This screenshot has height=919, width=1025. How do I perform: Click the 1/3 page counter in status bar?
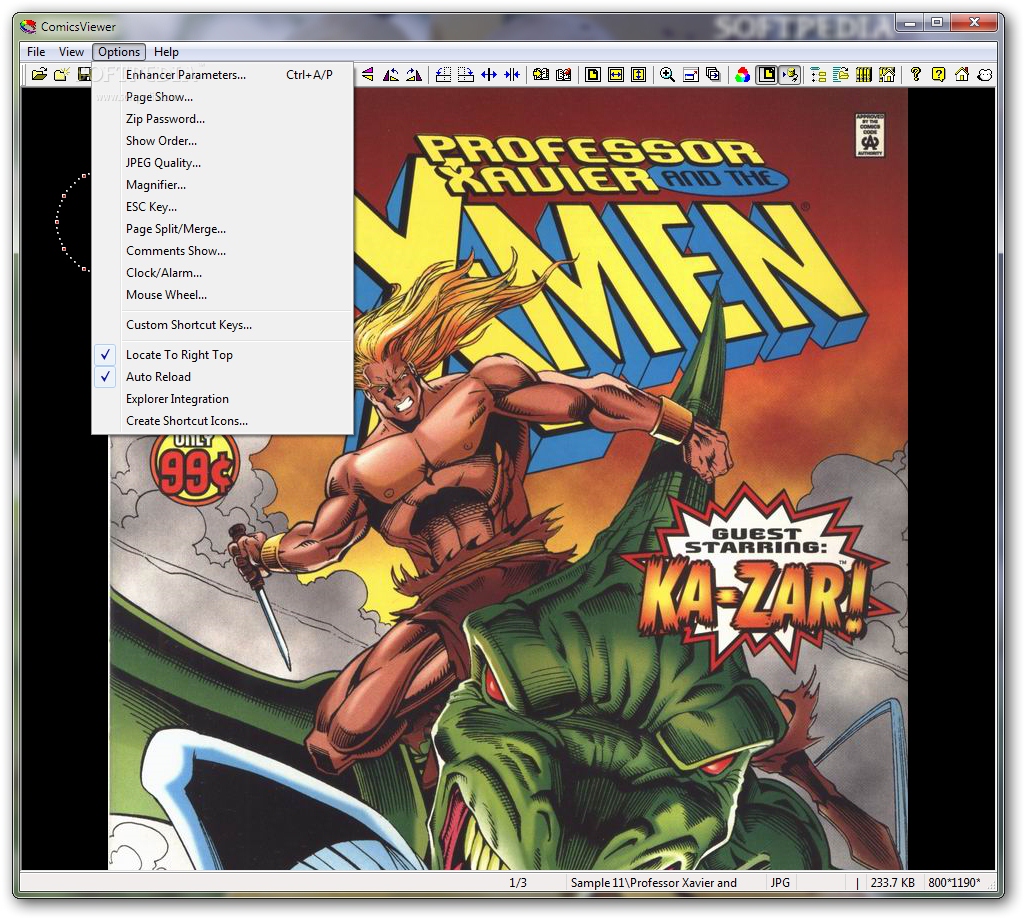pos(518,882)
